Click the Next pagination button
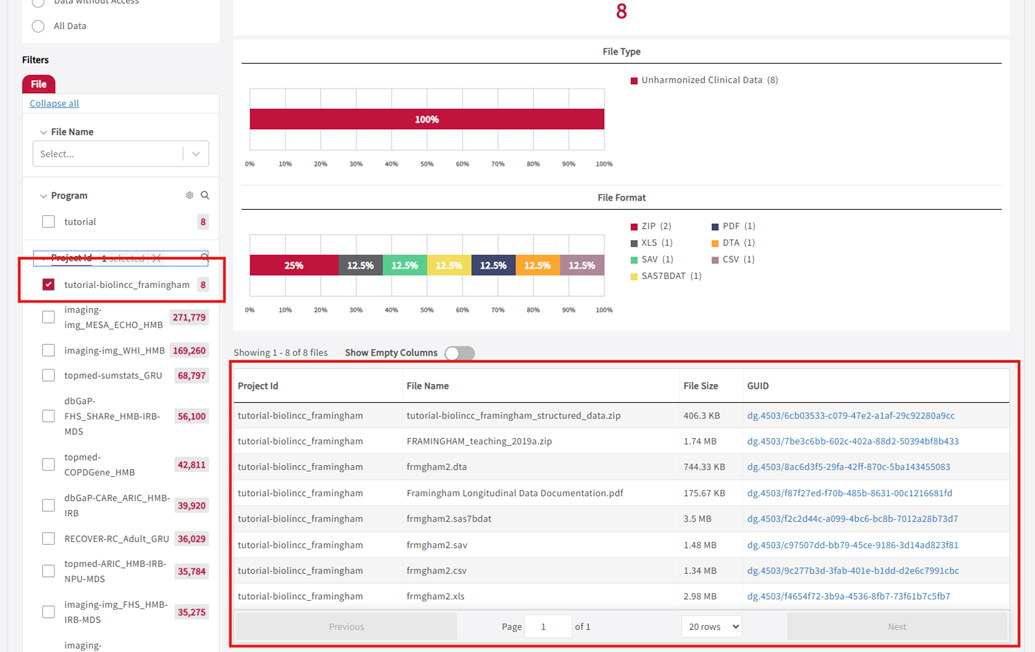The width and height of the screenshot is (1035, 652). click(896, 625)
